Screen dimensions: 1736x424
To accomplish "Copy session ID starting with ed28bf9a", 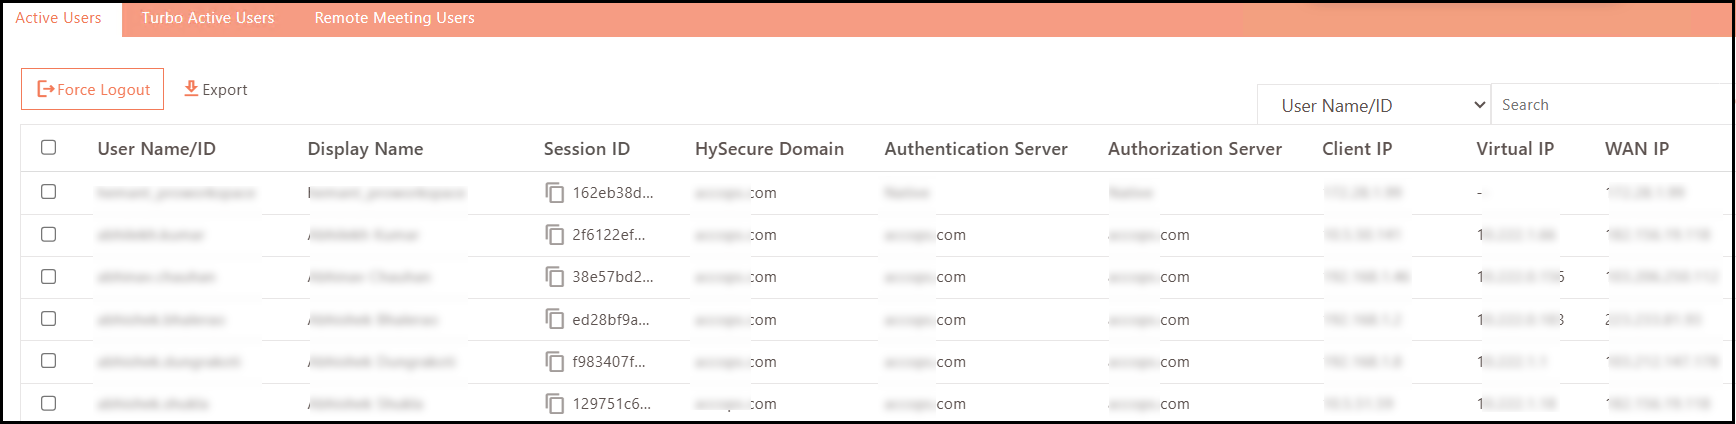I will coord(554,319).
